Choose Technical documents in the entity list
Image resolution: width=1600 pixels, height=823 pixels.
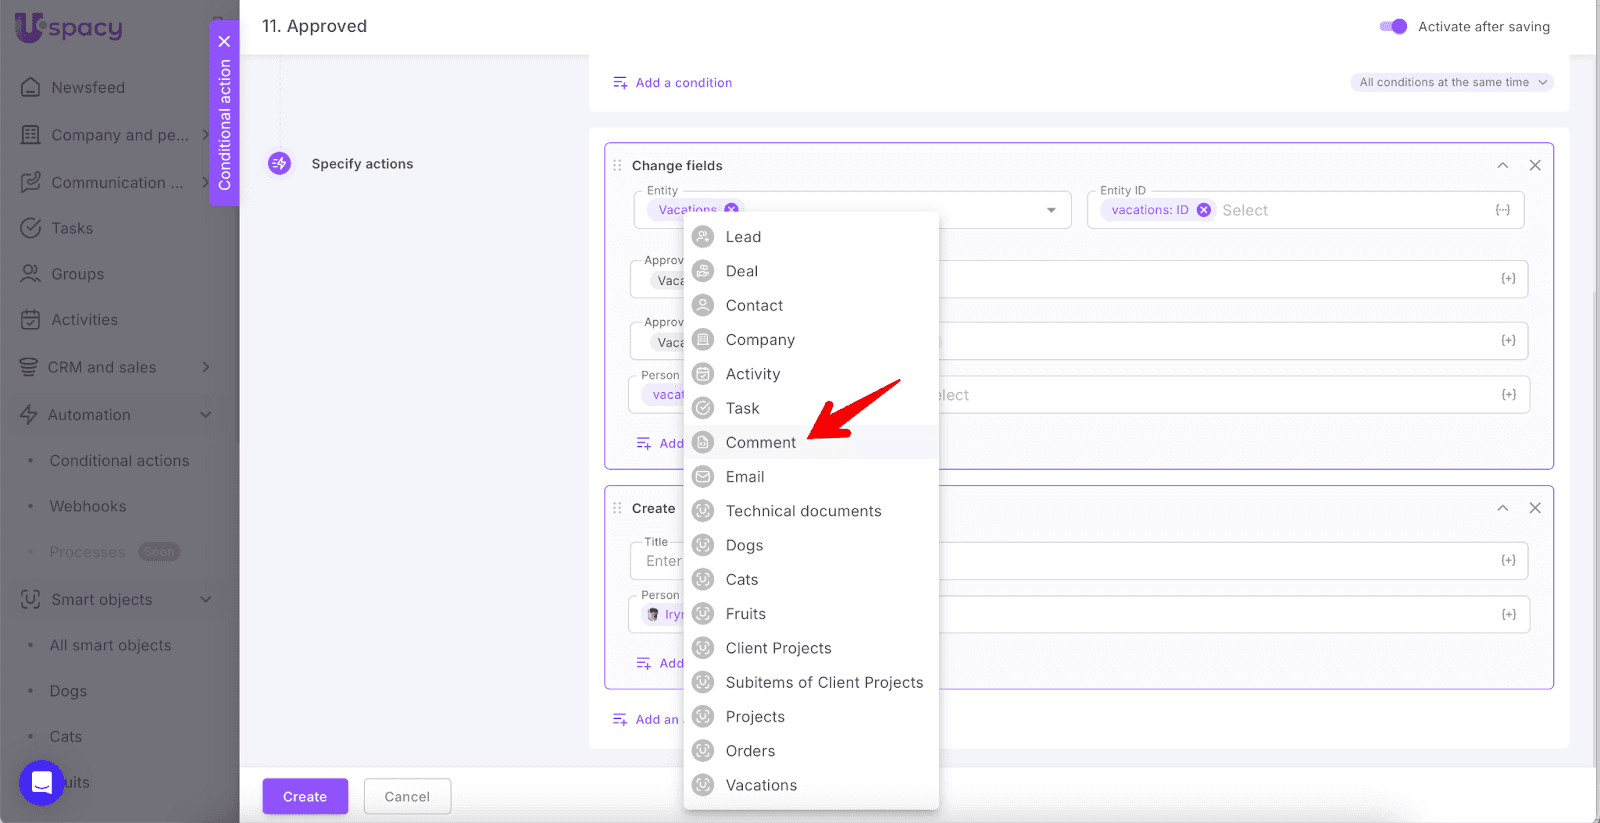point(803,511)
